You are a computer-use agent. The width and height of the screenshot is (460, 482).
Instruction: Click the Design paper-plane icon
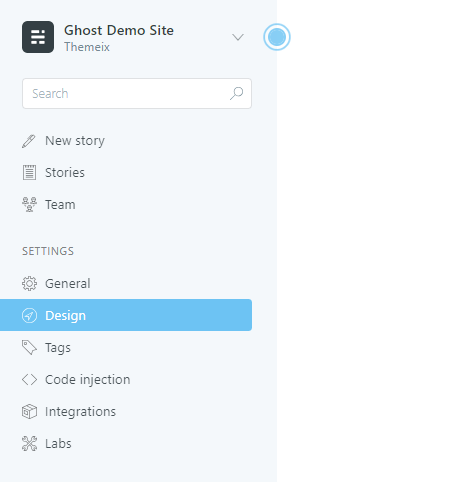coord(29,315)
